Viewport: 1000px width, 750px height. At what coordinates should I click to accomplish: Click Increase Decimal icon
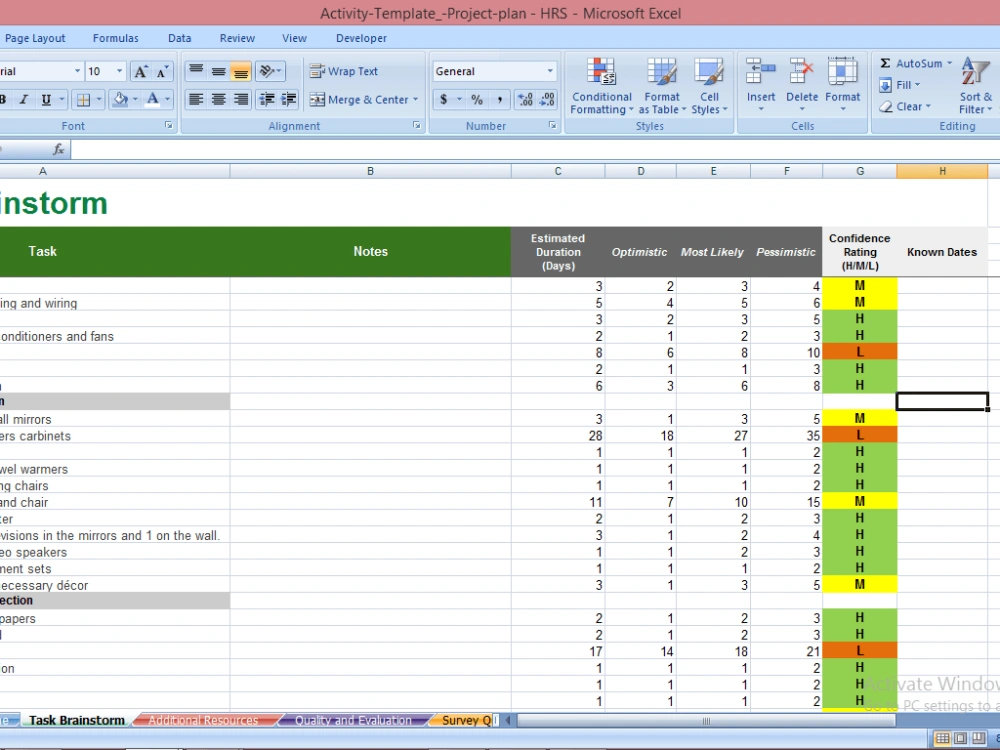tap(526, 99)
